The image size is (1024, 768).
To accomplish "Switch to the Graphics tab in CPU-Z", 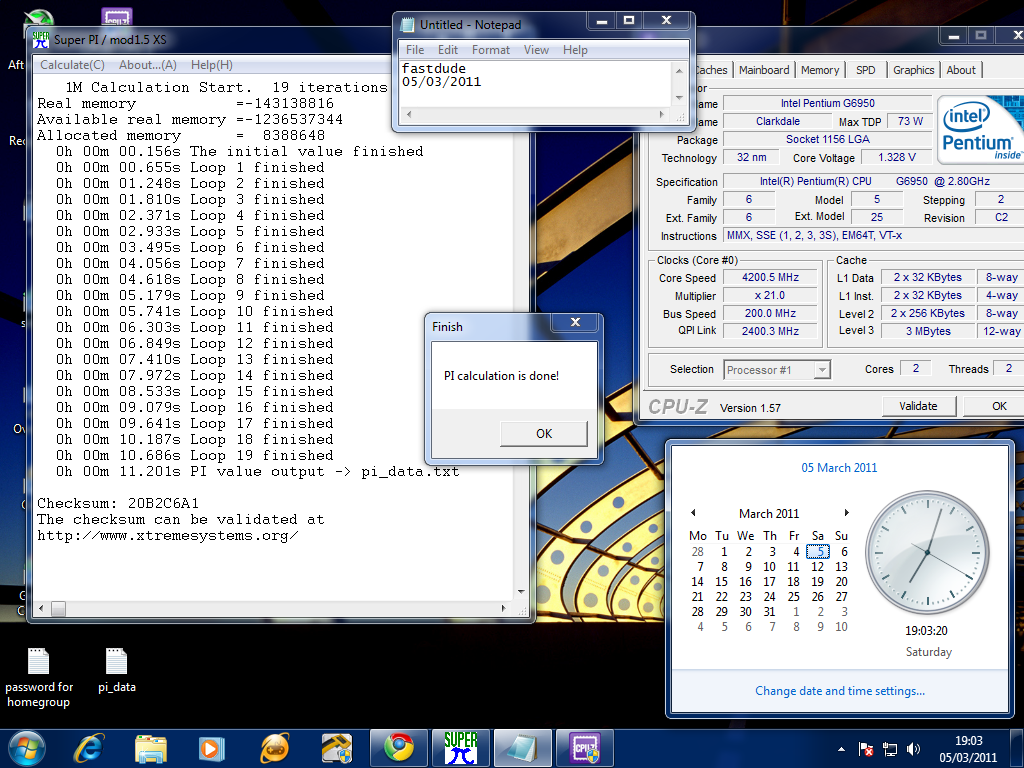I will pyautogui.click(x=913, y=70).
